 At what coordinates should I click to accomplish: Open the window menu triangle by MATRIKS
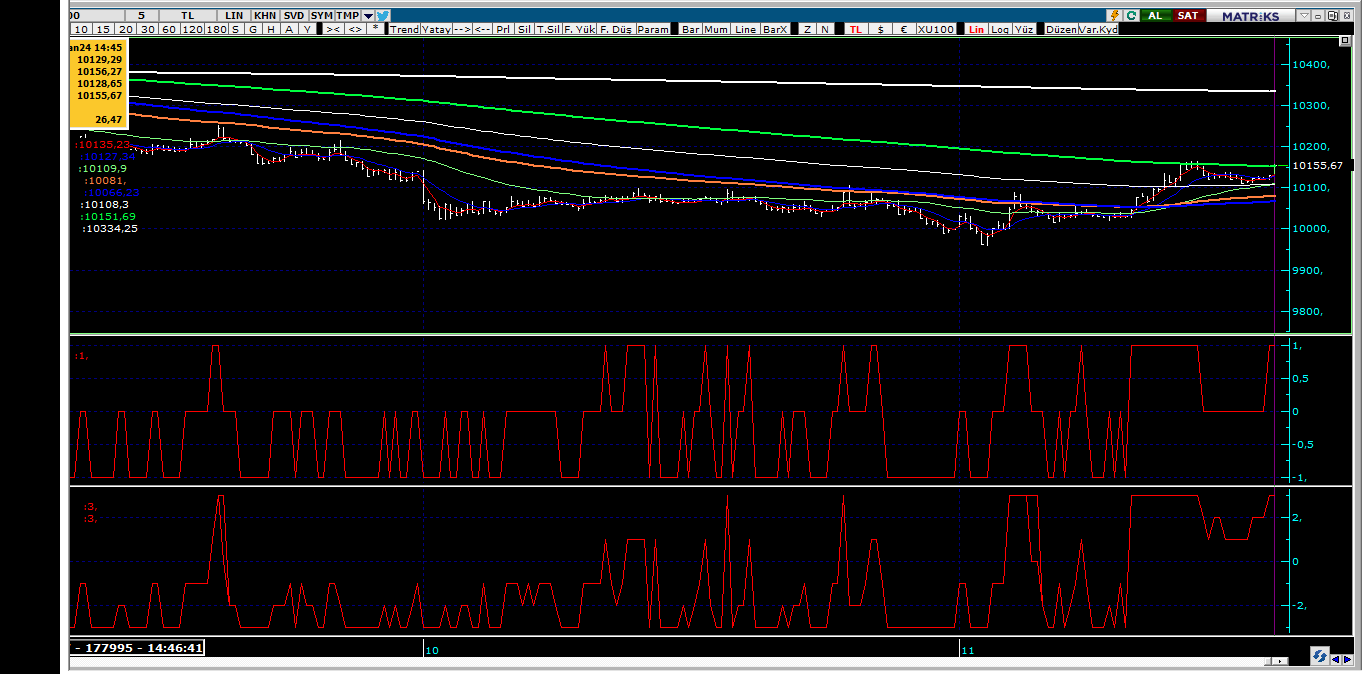[1304, 15]
